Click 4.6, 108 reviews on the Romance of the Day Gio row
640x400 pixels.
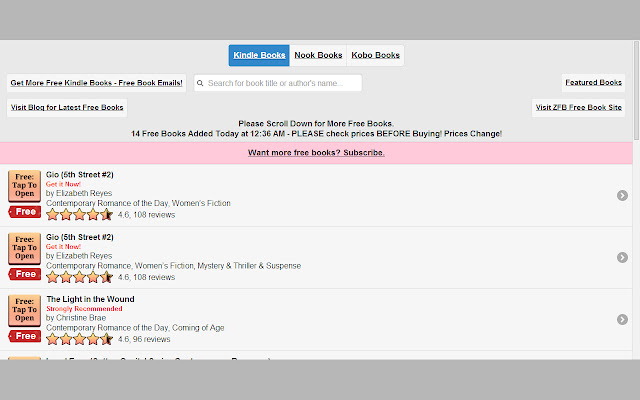[147, 215]
